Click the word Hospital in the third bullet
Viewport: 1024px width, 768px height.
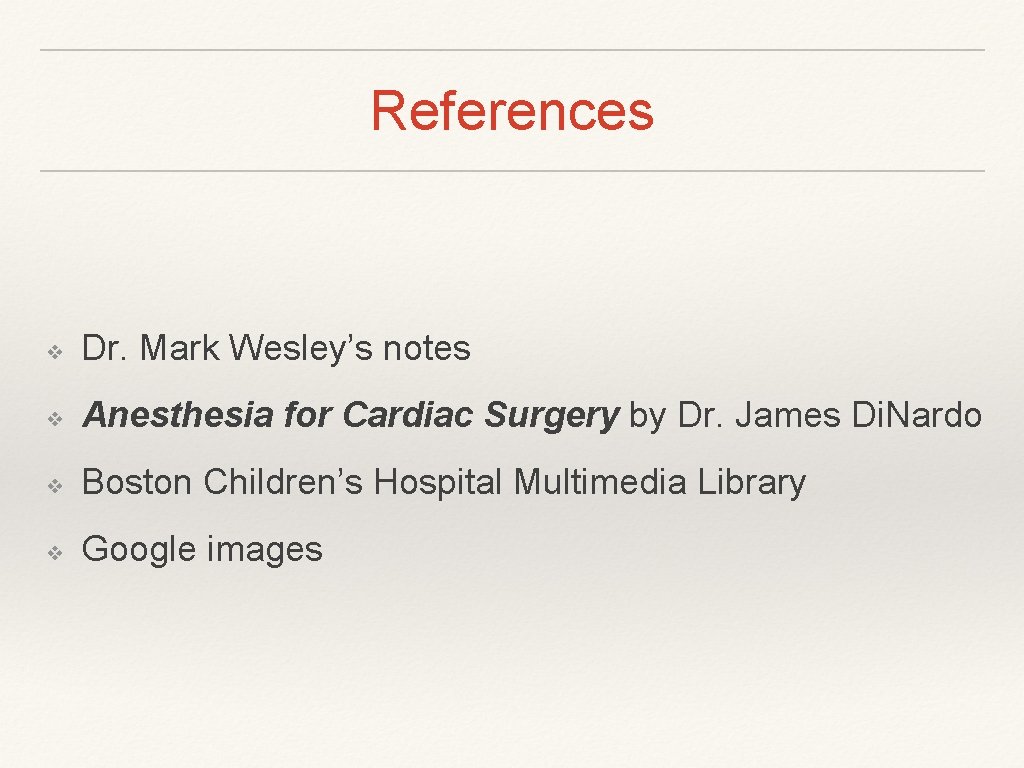(438, 484)
